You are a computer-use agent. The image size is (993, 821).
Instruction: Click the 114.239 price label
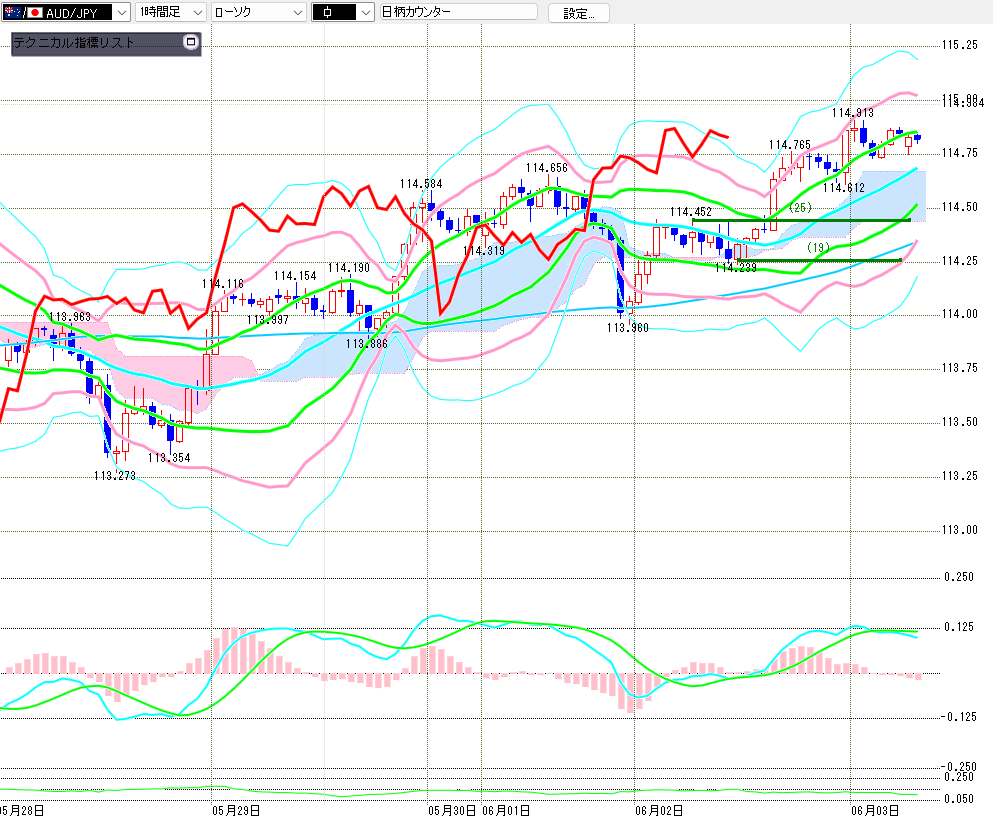[x=736, y=268]
